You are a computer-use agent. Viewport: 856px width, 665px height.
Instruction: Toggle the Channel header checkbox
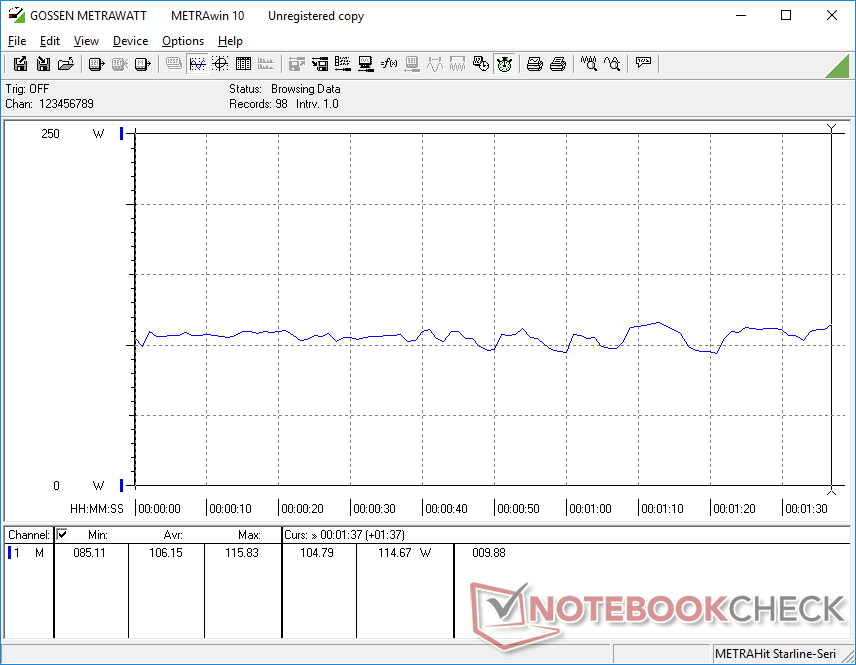click(62, 534)
